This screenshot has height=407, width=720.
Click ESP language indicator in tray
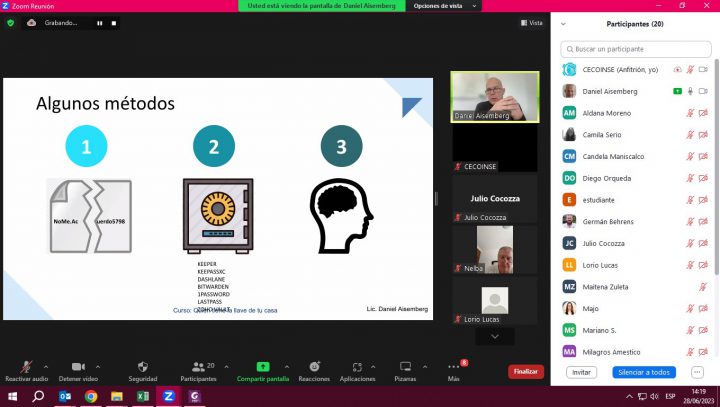coord(670,396)
